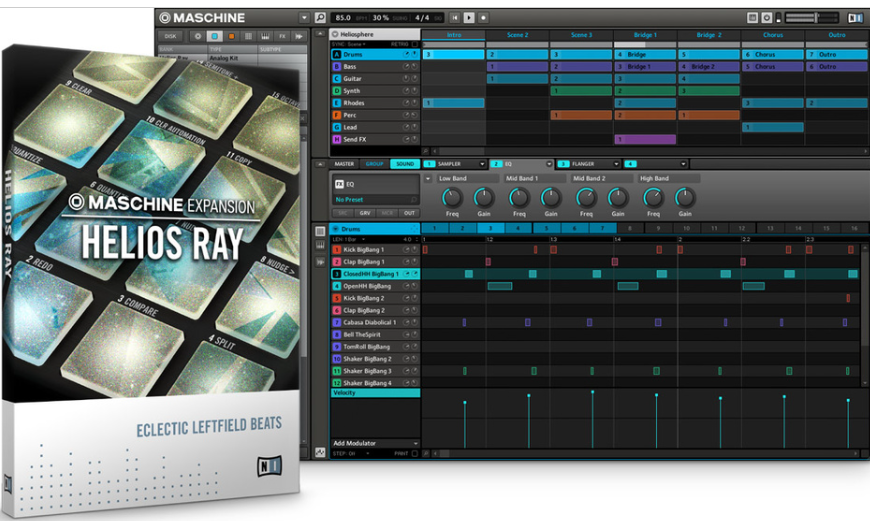Select the Kick BigBang 1 sound

pos(375,250)
